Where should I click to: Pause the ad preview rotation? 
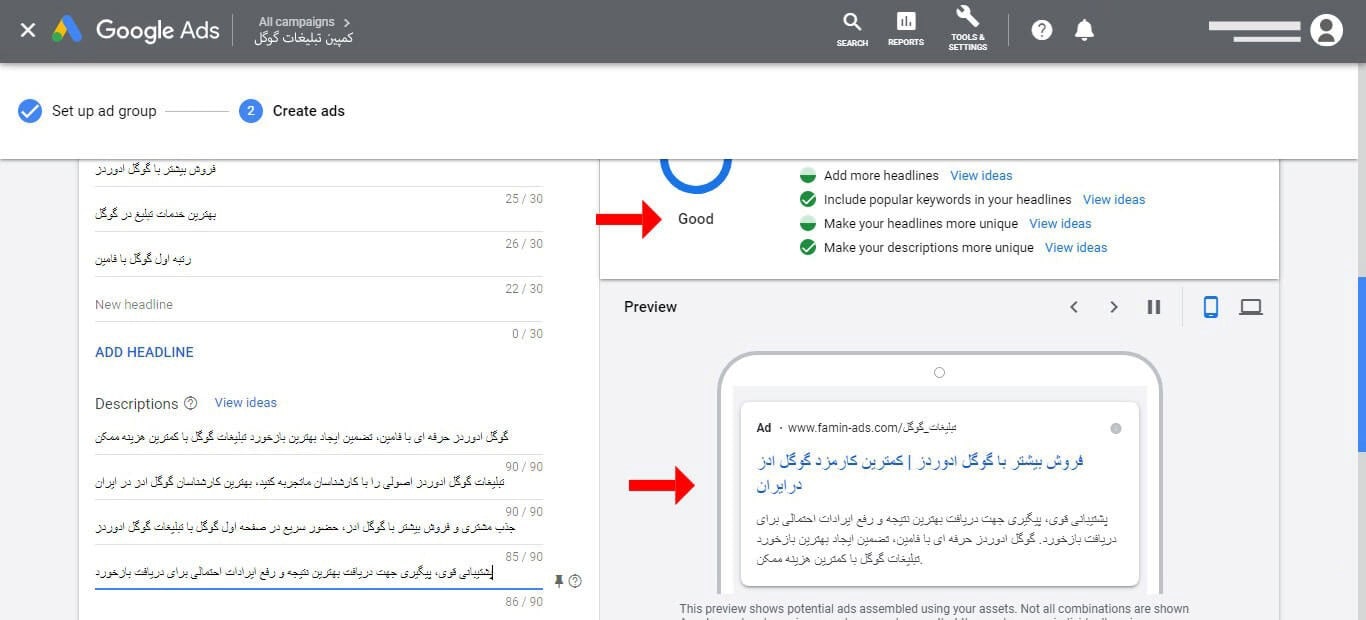click(1154, 307)
